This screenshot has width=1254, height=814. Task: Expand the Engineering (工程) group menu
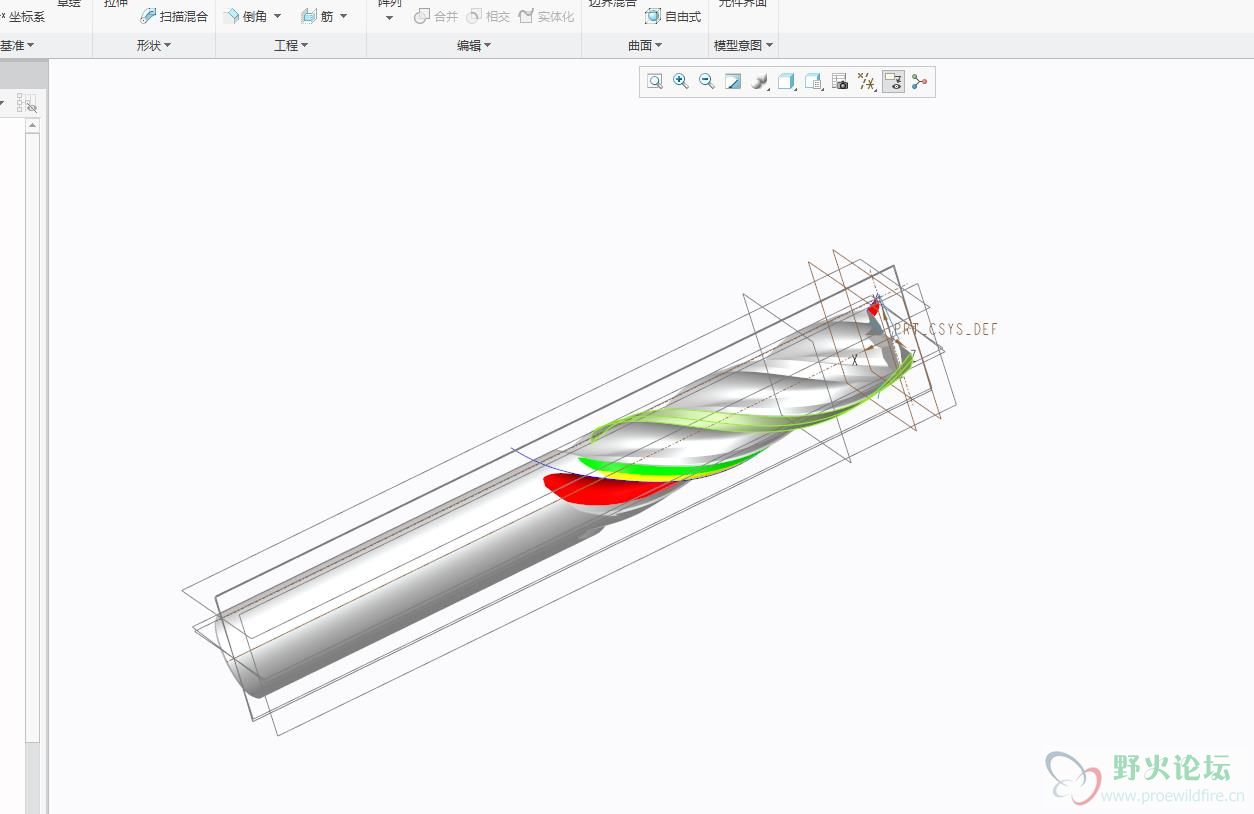pos(291,45)
